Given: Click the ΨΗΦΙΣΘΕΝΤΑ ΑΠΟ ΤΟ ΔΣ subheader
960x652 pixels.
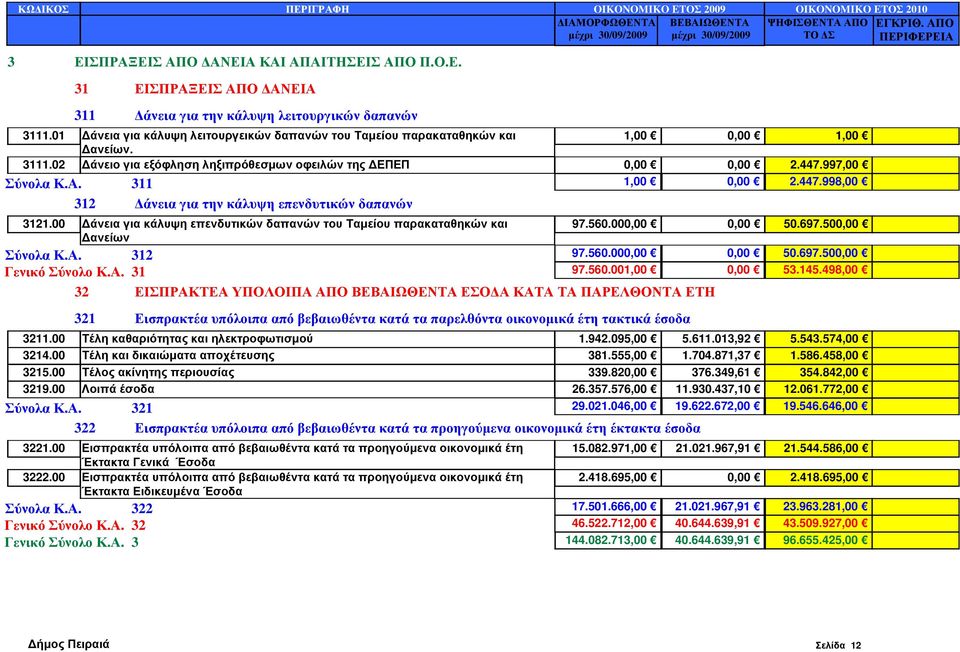Looking at the screenshot, I should pos(819,29).
